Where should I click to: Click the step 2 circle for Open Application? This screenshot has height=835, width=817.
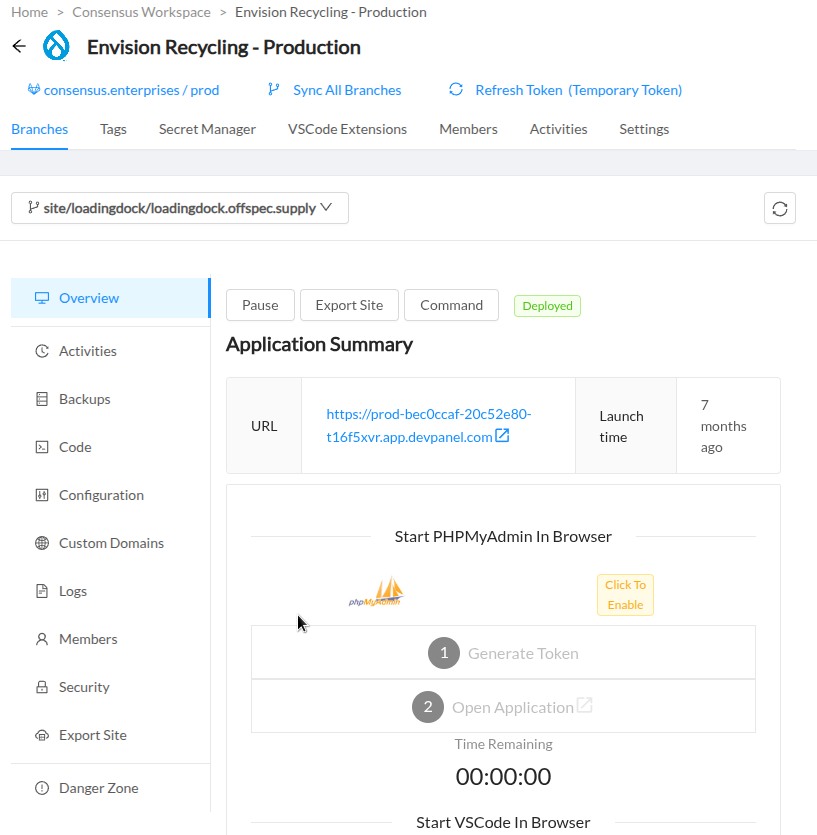428,707
